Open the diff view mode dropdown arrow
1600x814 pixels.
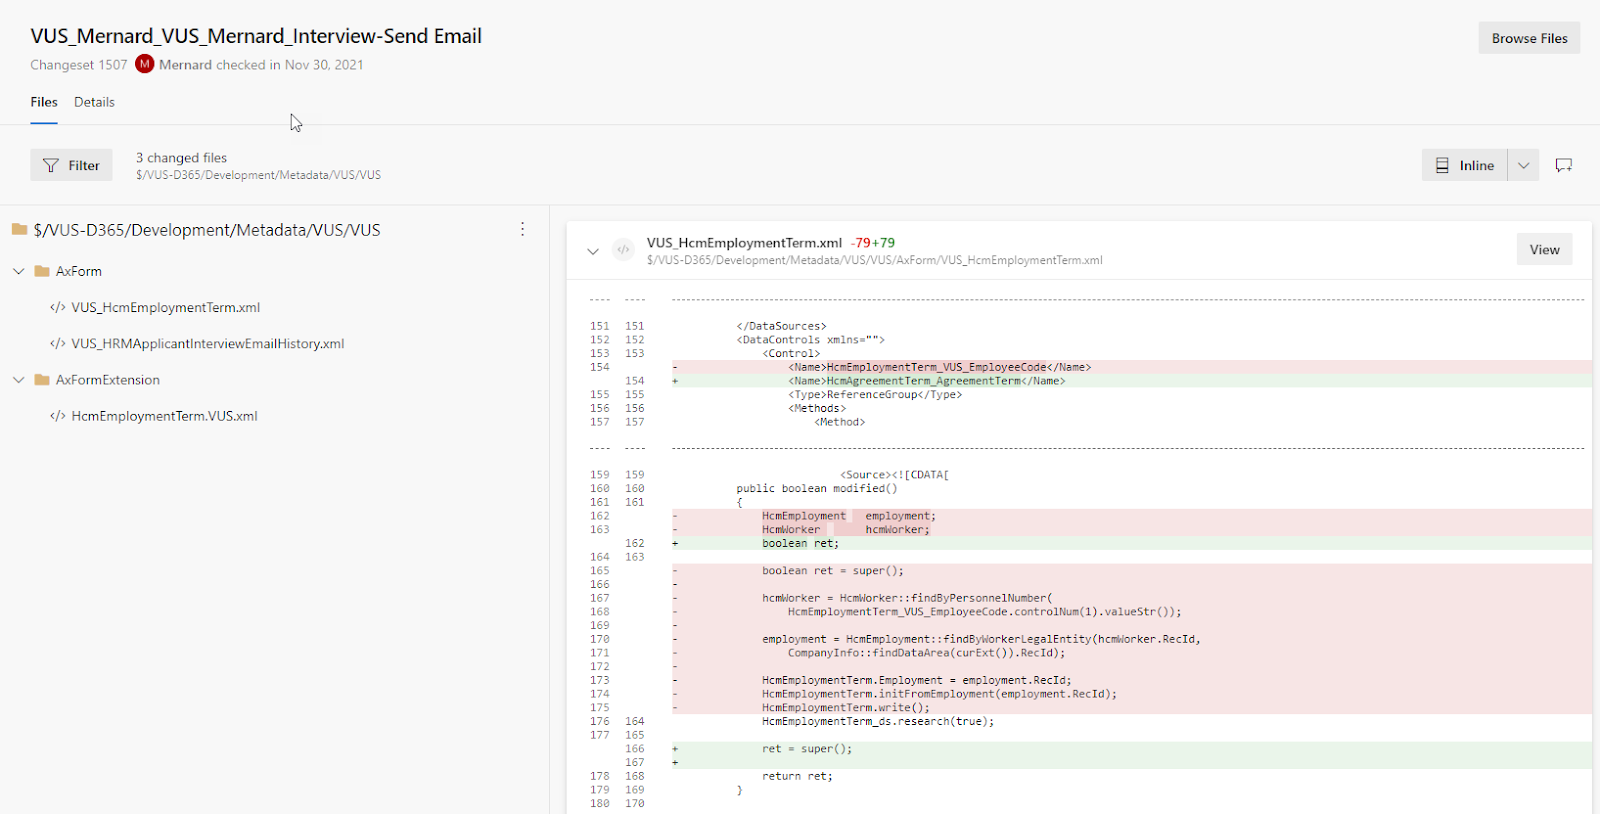tap(1523, 165)
